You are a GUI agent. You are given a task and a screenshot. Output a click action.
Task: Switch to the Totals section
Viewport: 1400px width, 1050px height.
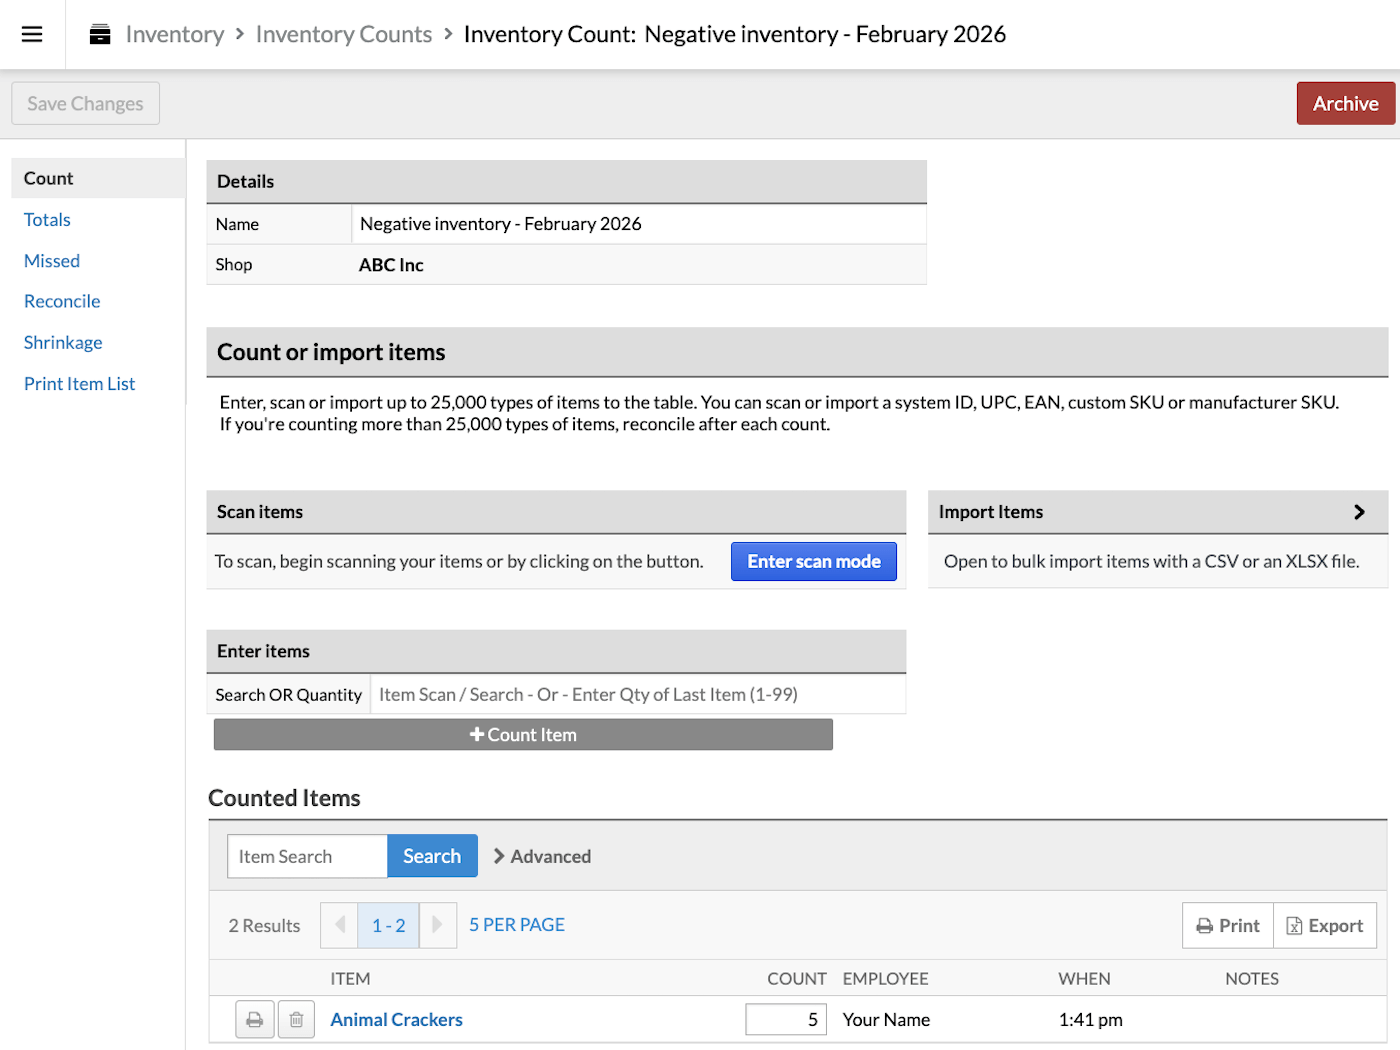pyautogui.click(x=46, y=219)
